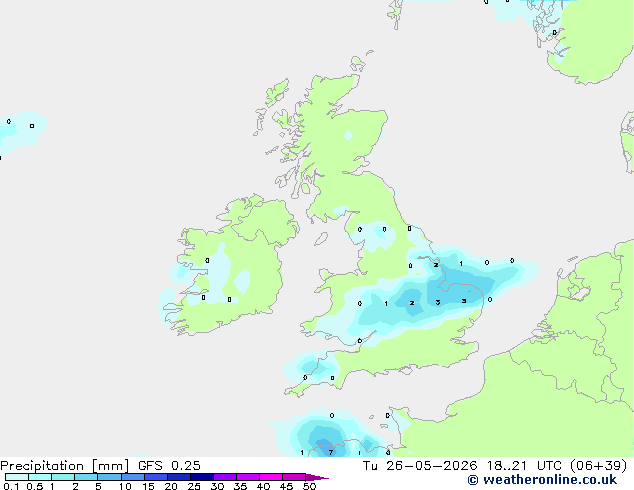Click the '0.1' legend scale label
Image resolution: width=634 pixels, height=490 pixels.
click(11, 486)
